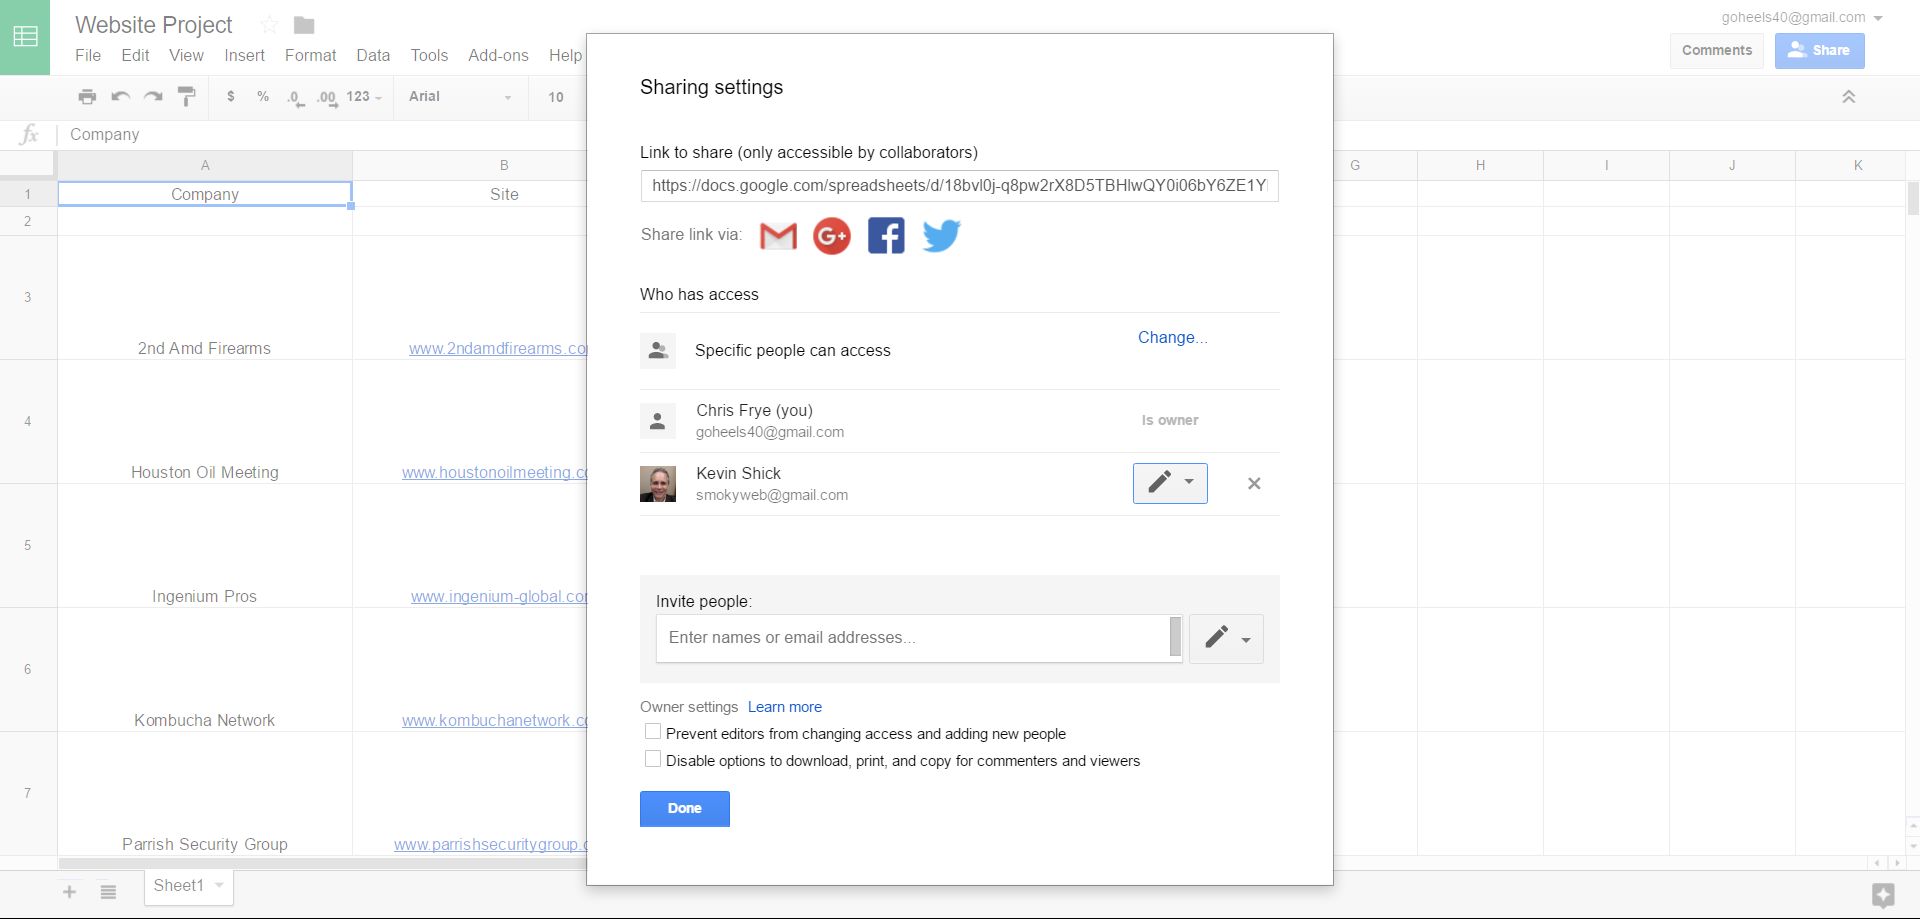The image size is (1920, 919).
Task: Select the Paint format tool
Action: click(186, 97)
